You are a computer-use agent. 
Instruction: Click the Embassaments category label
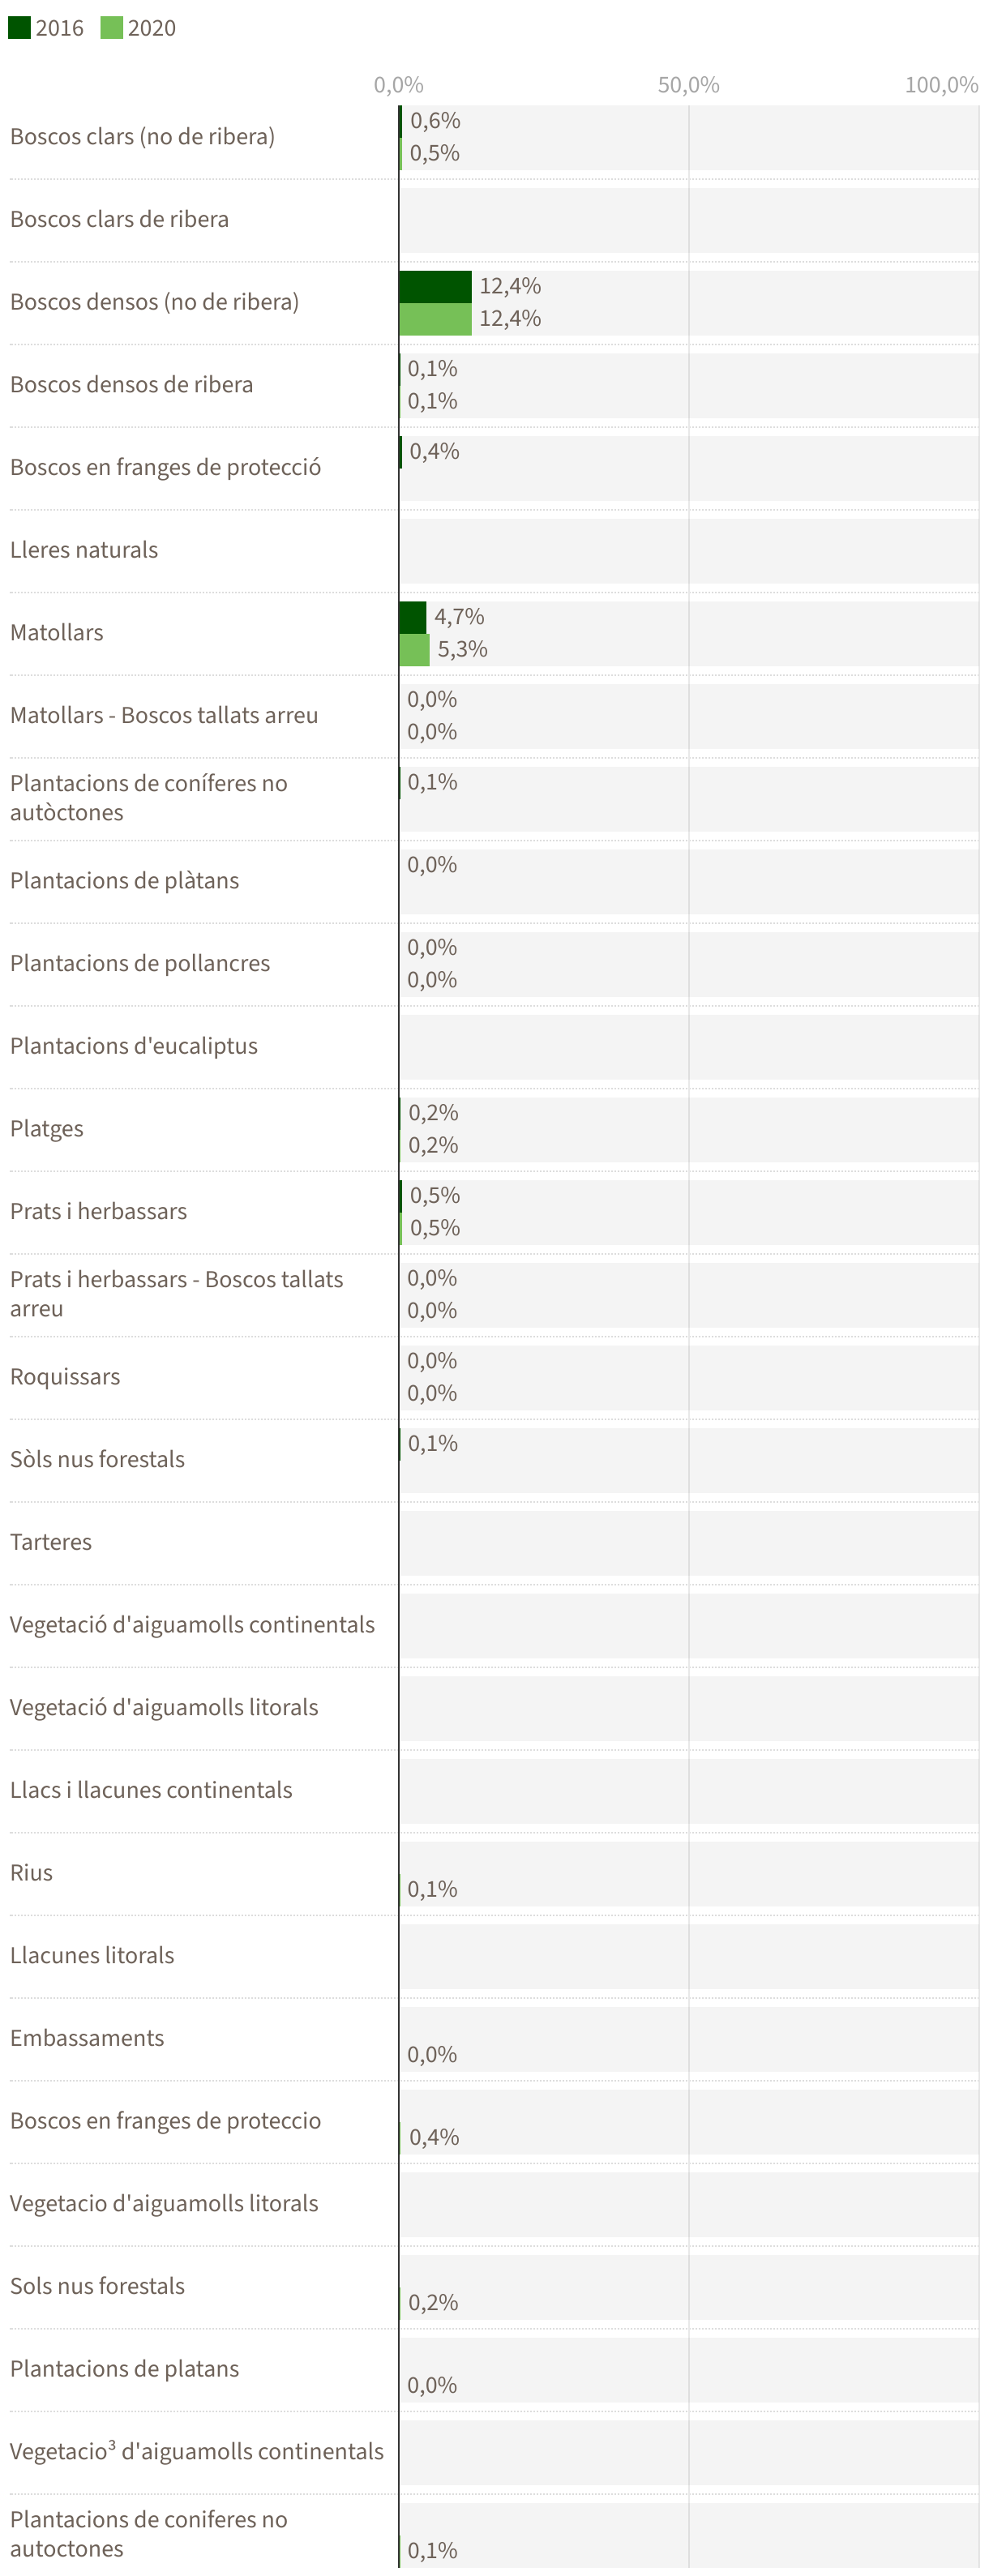[x=87, y=2038]
